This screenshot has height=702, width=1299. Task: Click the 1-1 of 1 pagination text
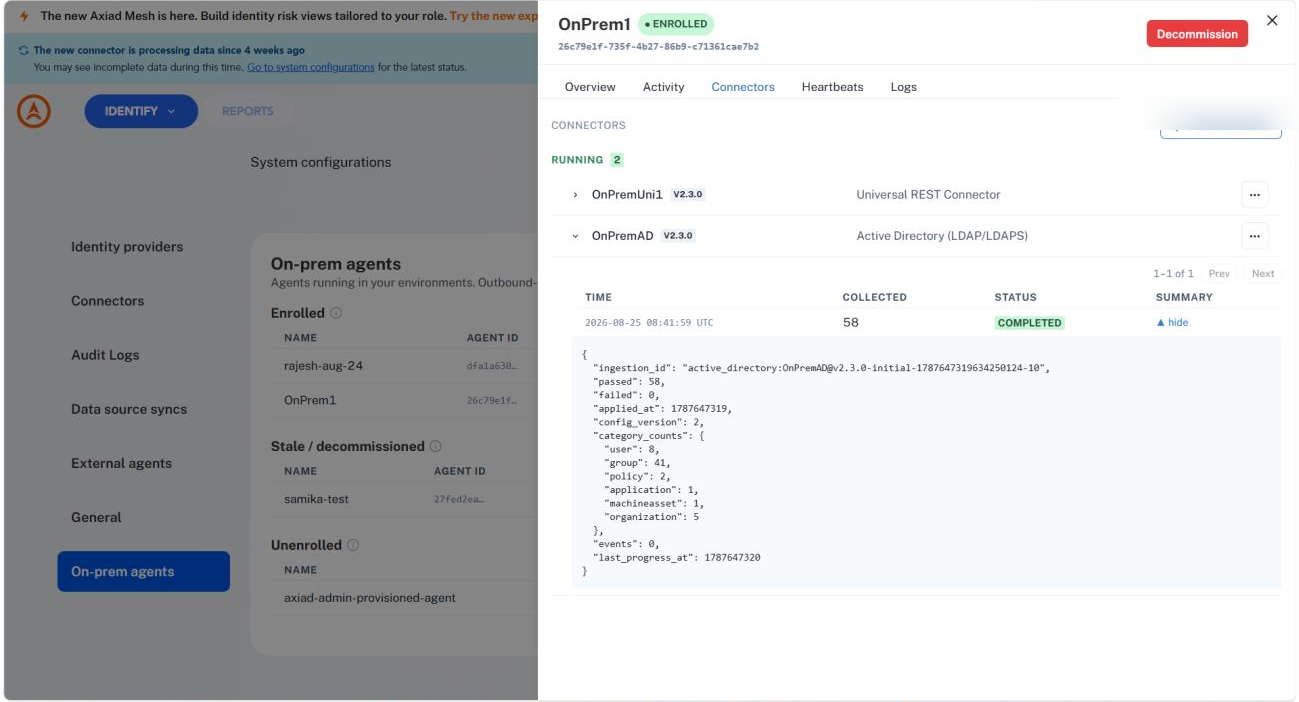[x=1173, y=273]
